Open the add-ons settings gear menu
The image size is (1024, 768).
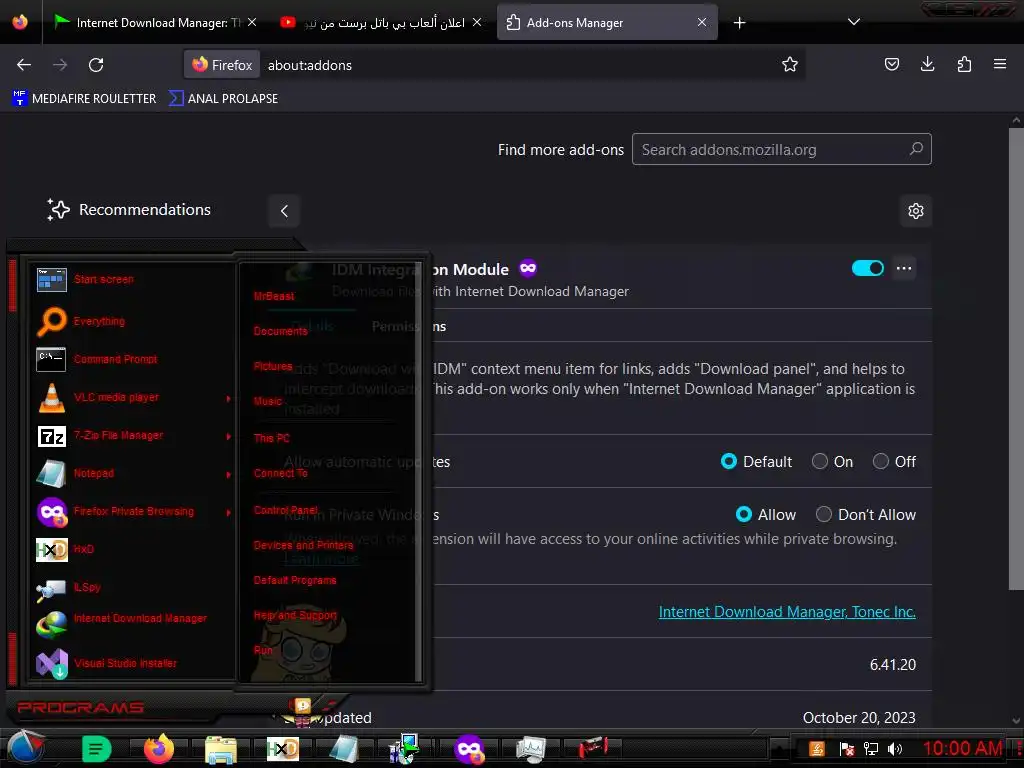click(x=916, y=211)
